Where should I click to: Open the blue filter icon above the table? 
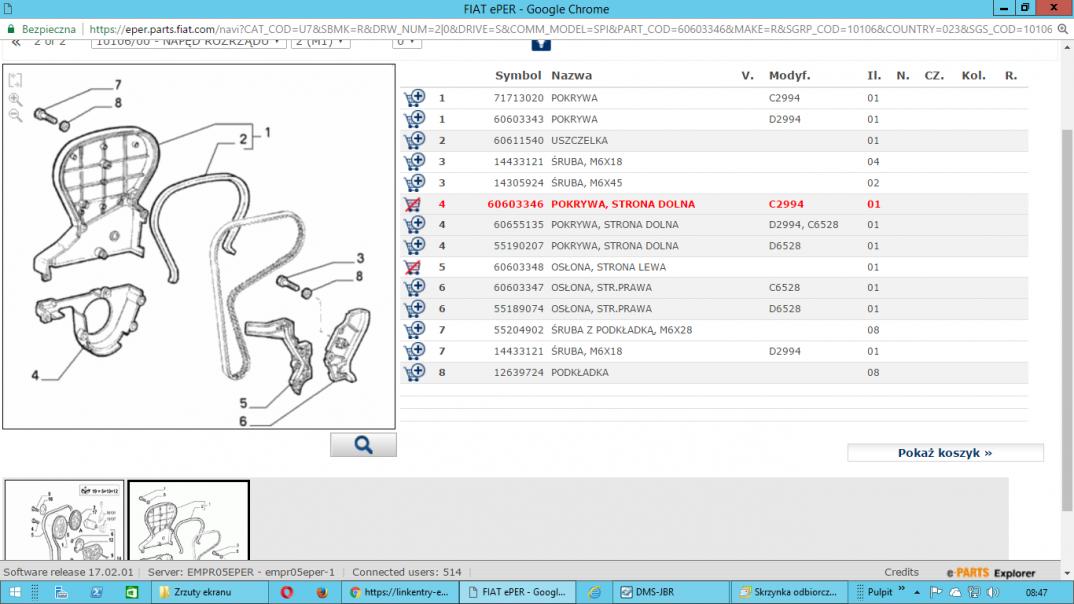(x=541, y=44)
